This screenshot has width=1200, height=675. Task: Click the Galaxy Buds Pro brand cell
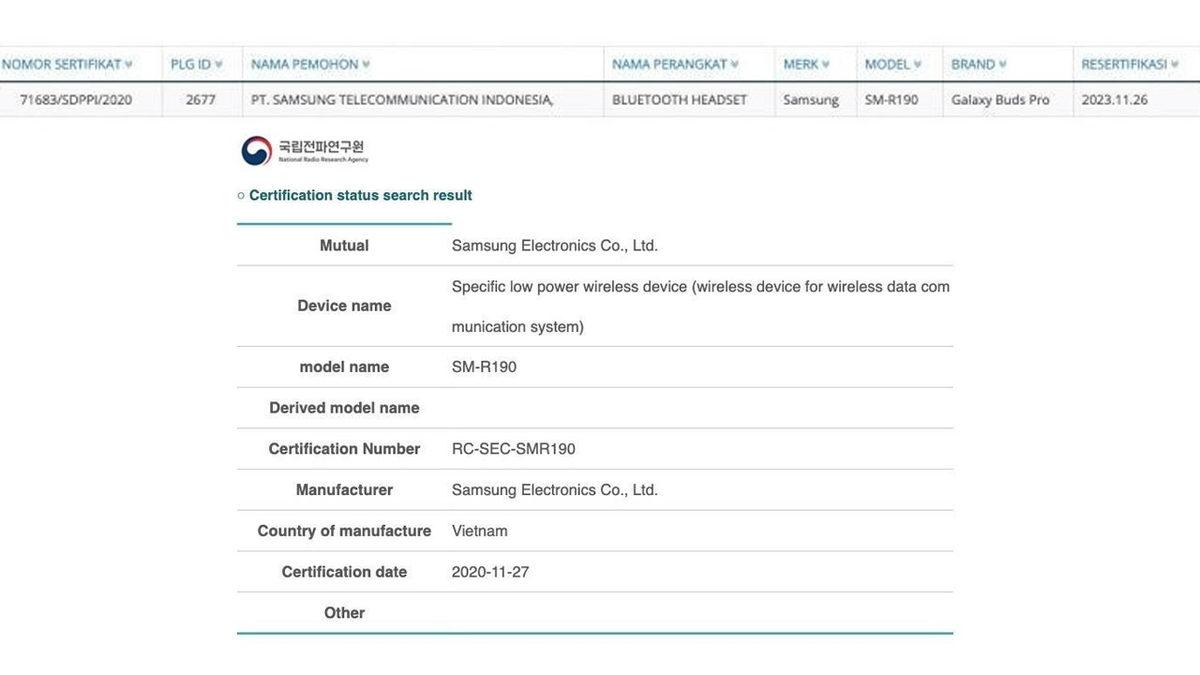[1004, 99]
